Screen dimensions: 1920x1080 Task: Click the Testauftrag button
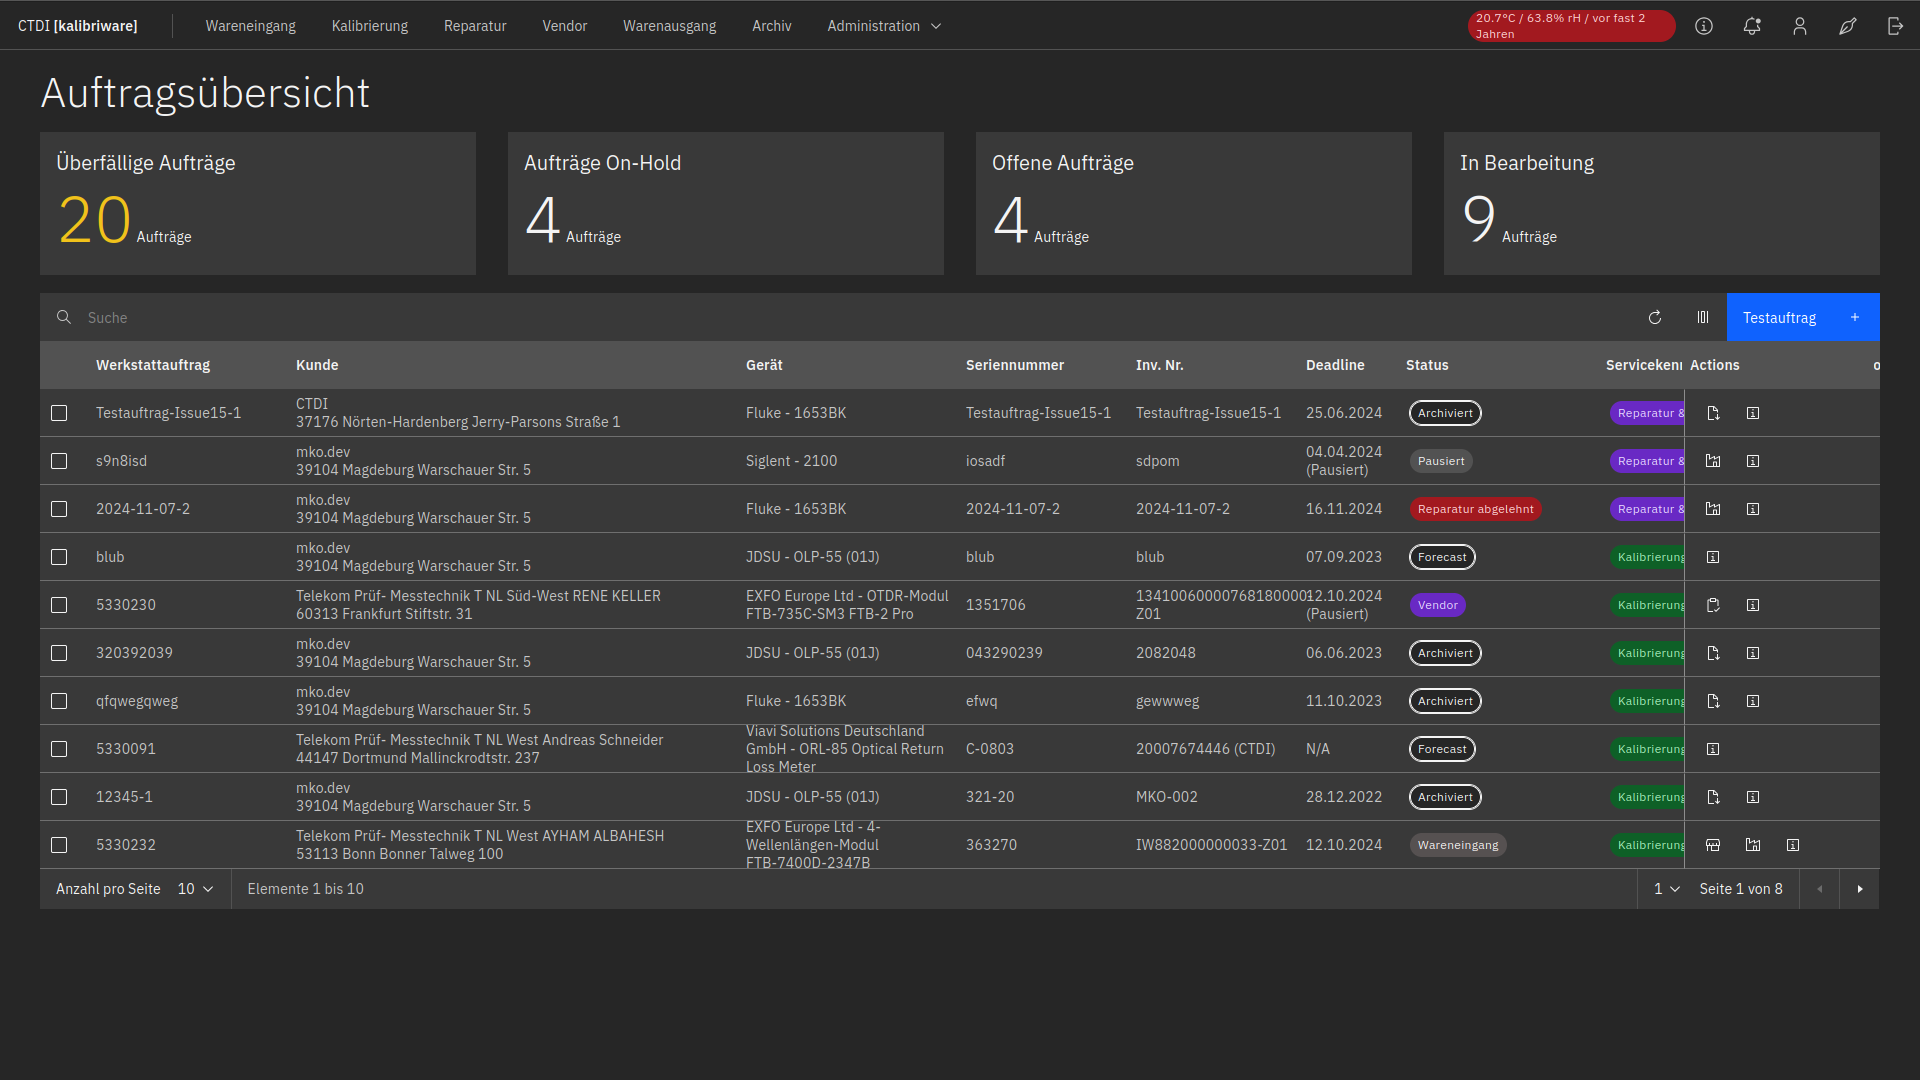pyautogui.click(x=1803, y=317)
